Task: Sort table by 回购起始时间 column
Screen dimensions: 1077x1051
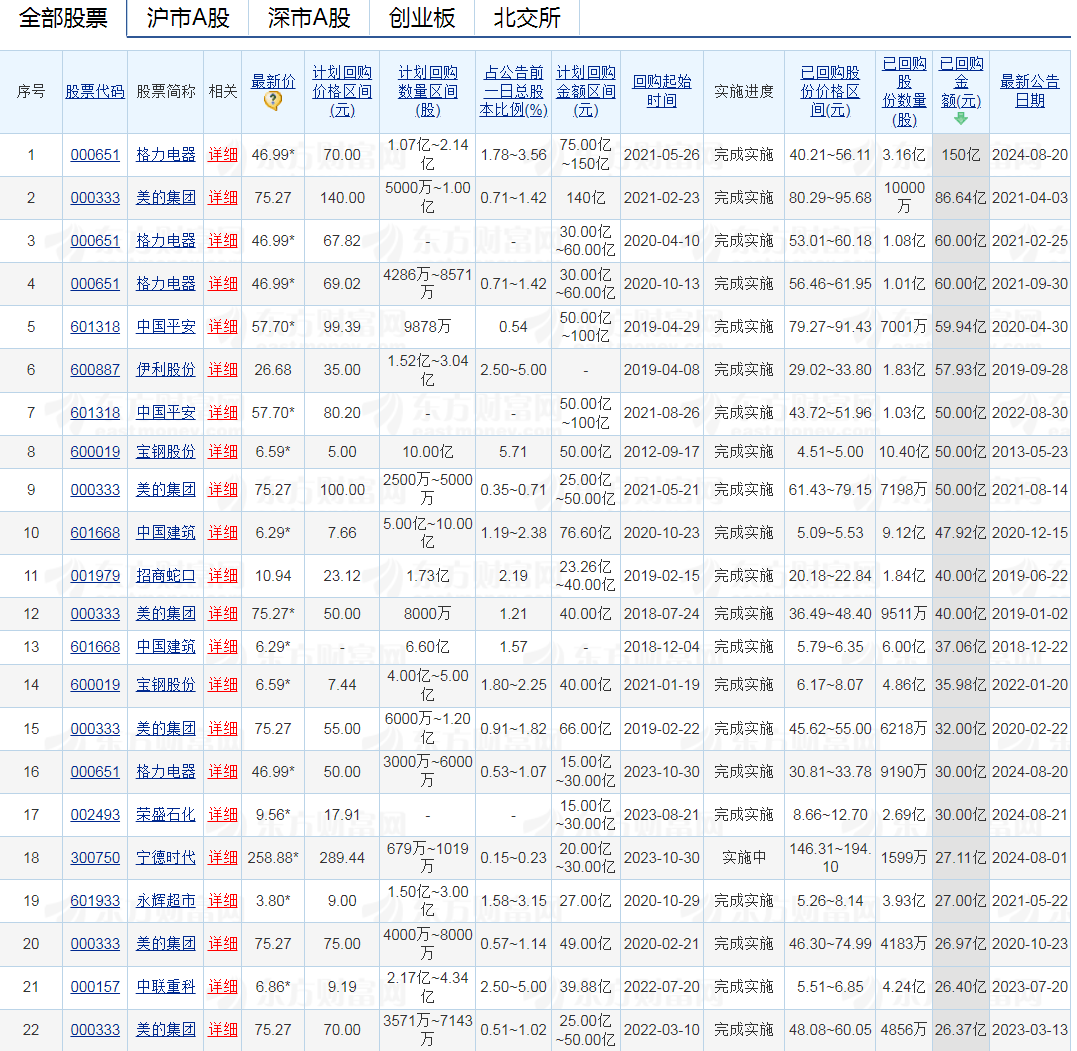Action: tap(661, 88)
